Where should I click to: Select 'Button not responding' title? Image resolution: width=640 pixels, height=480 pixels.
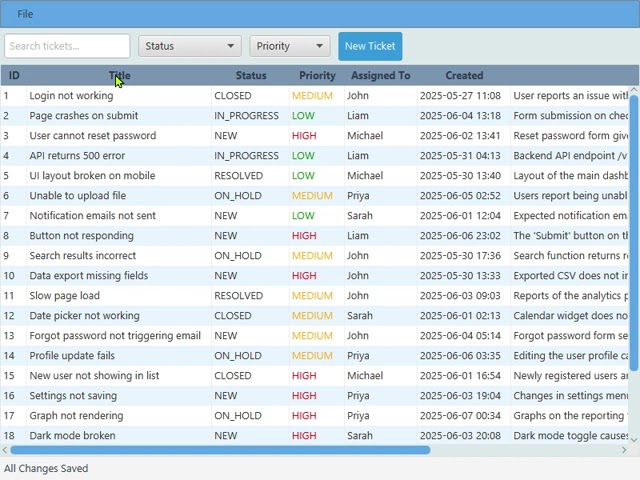pyautogui.click(x=82, y=236)
